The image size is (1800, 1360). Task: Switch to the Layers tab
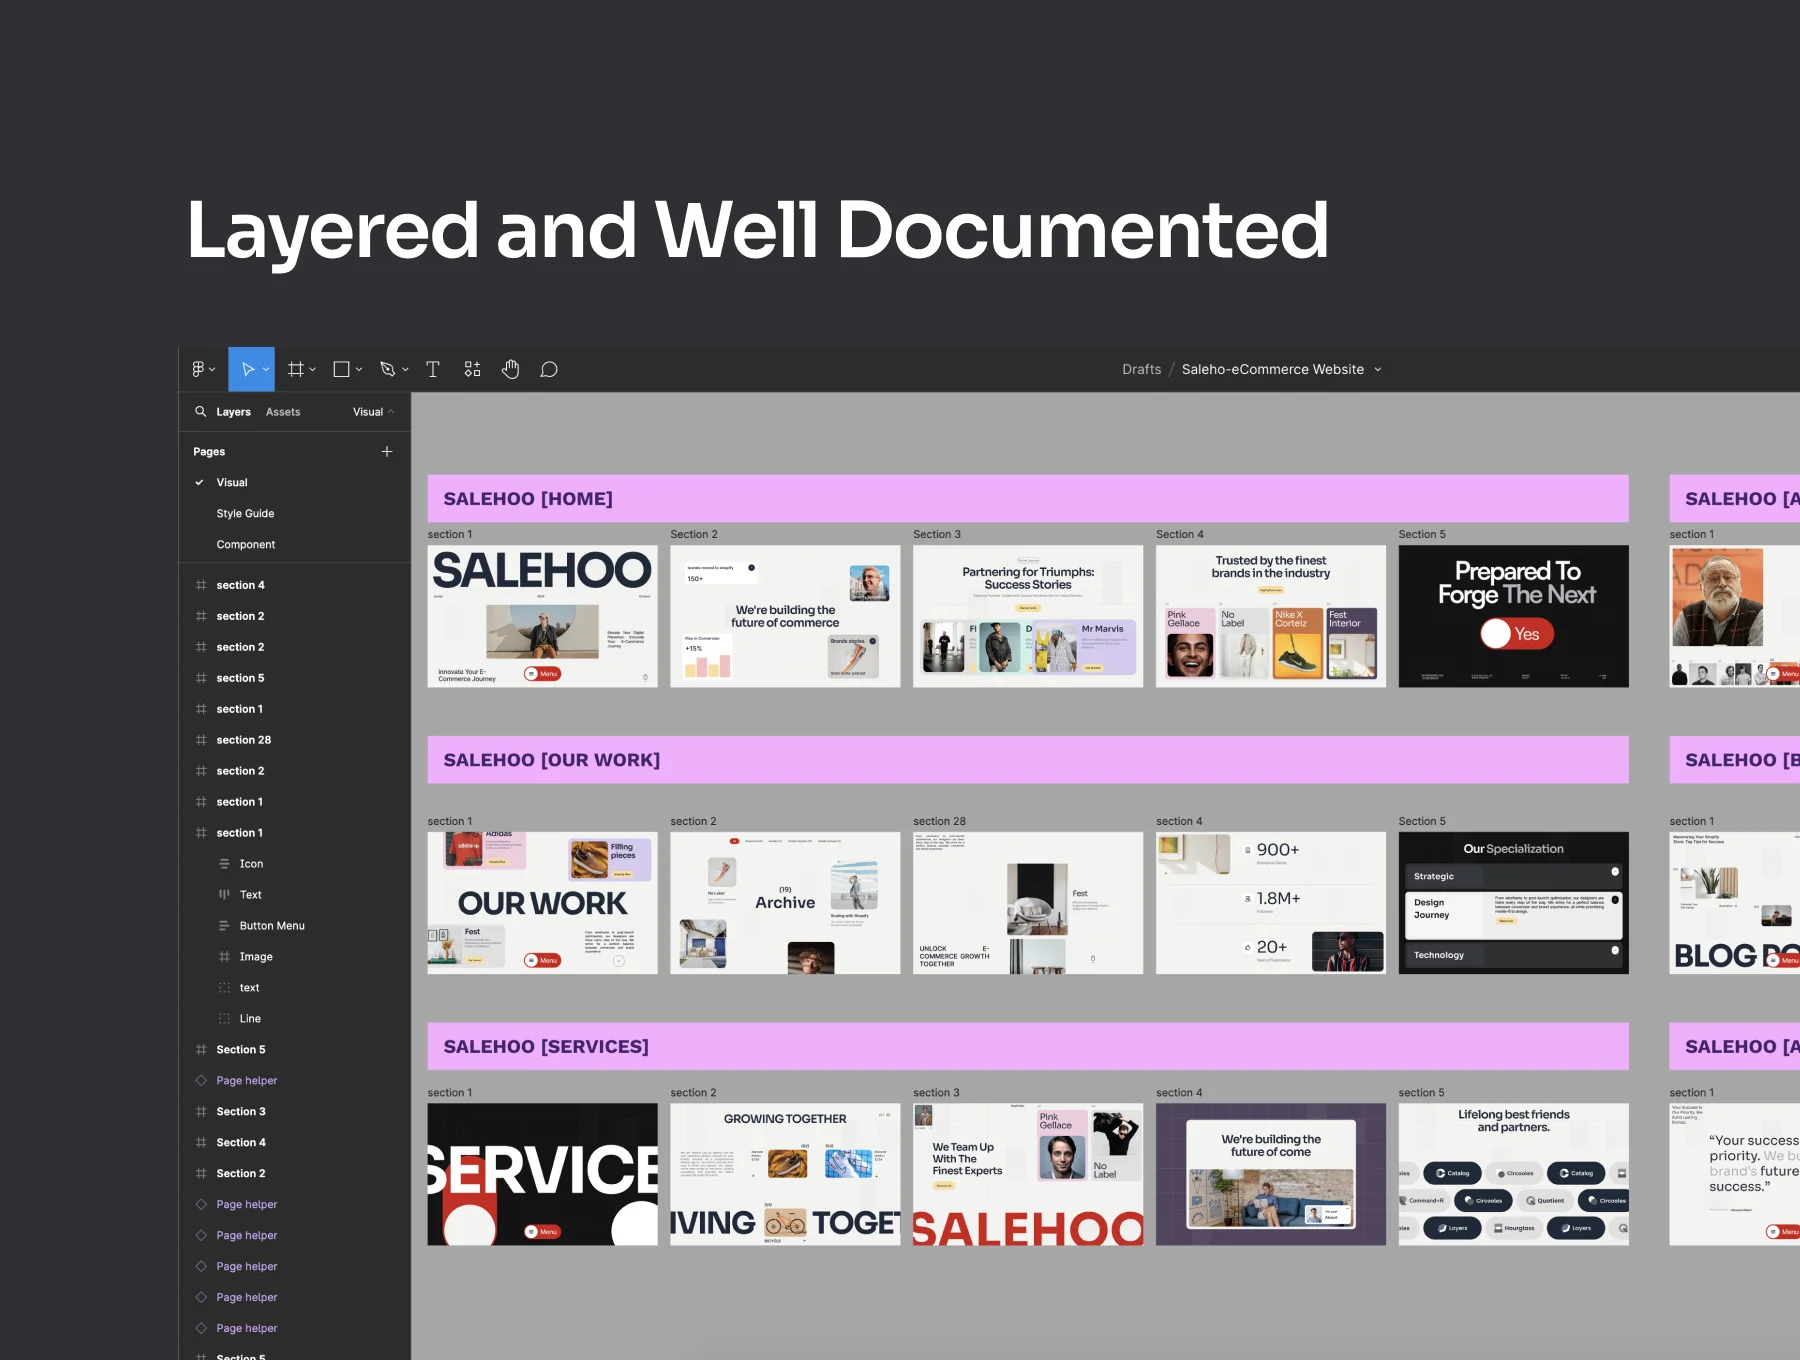coord(233,412)
